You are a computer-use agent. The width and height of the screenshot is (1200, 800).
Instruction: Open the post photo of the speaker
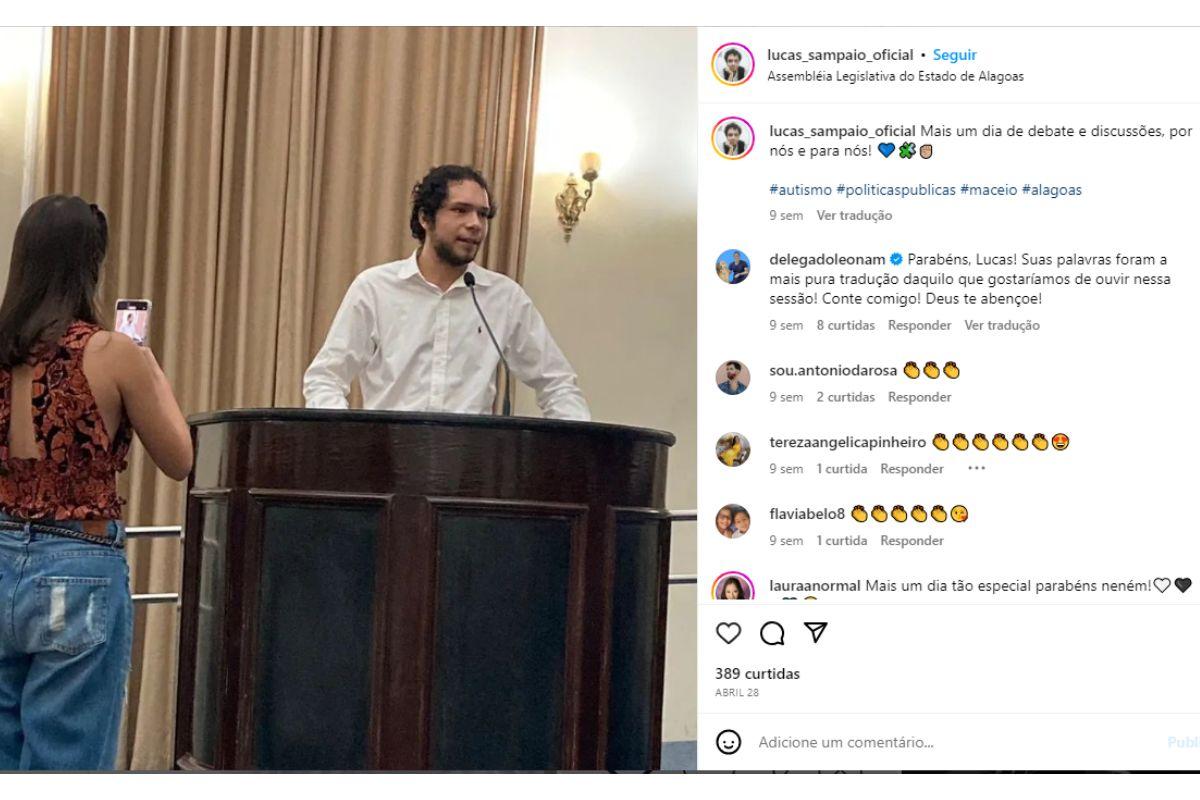click(348, 398)
